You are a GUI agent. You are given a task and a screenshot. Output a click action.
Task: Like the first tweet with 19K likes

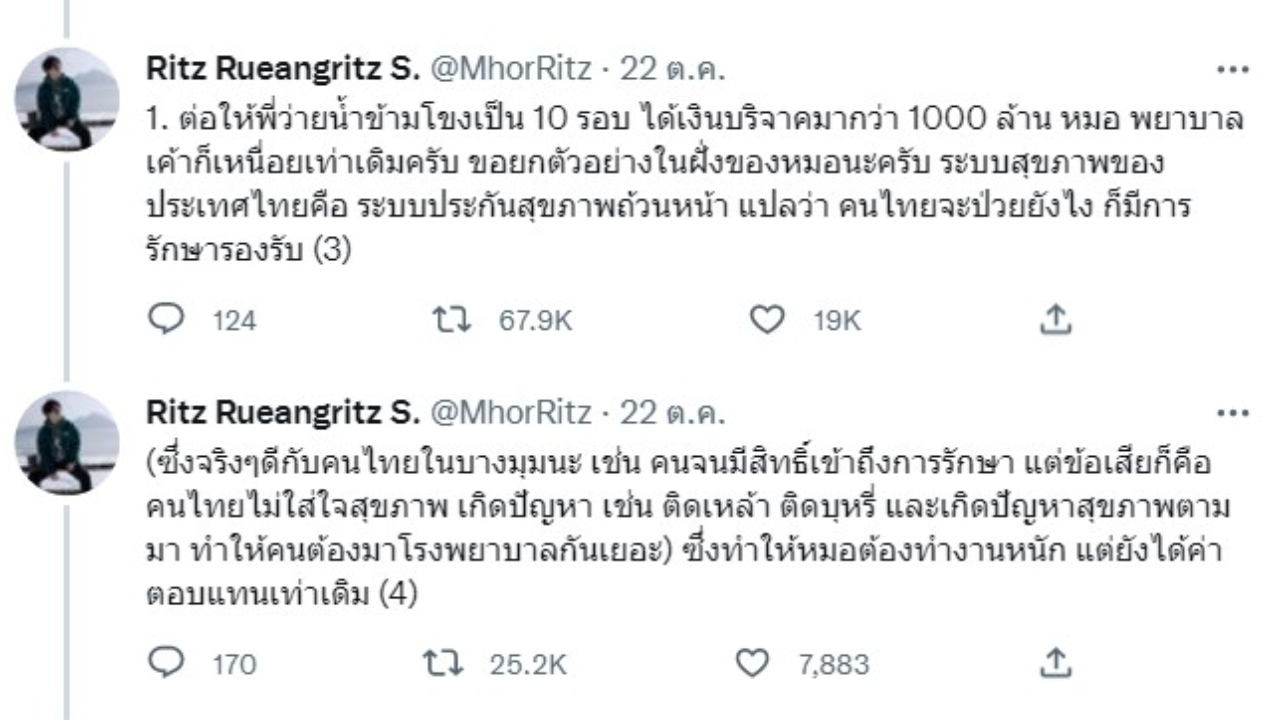(x=765, y=320)
